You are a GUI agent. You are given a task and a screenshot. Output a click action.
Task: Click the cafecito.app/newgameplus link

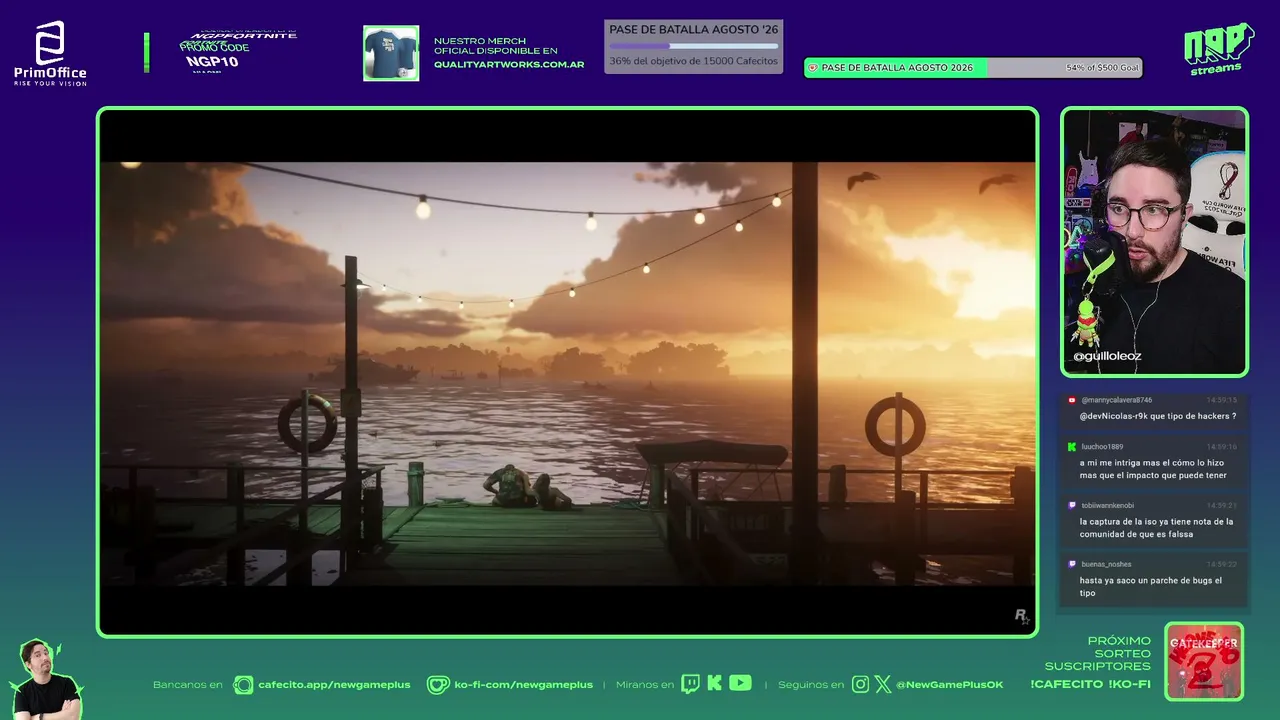click(334, 685)
